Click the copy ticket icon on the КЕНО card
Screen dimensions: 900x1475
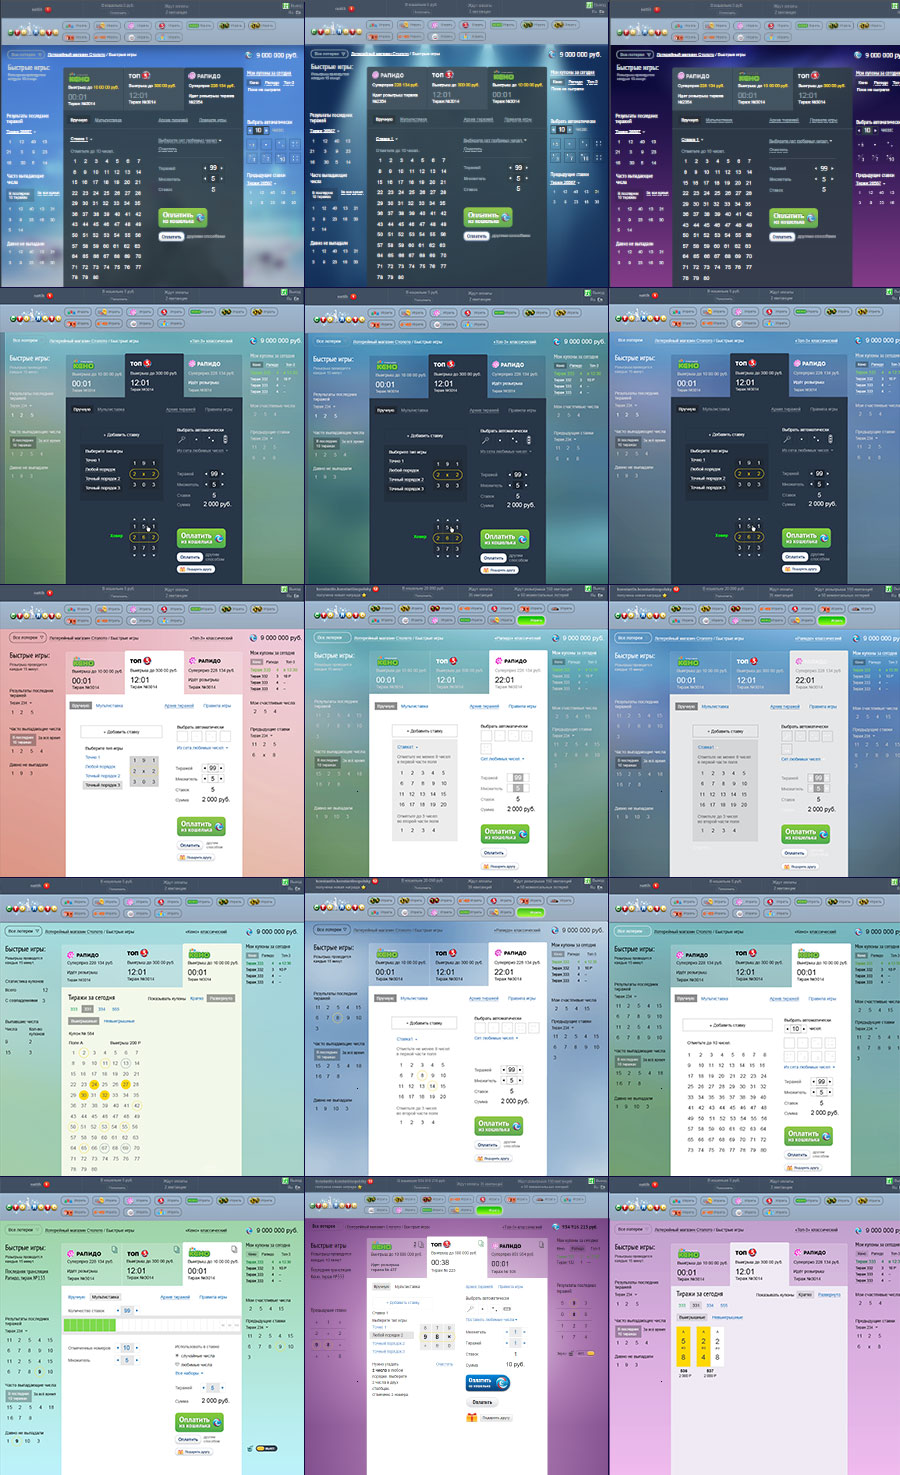[233, 1247]
